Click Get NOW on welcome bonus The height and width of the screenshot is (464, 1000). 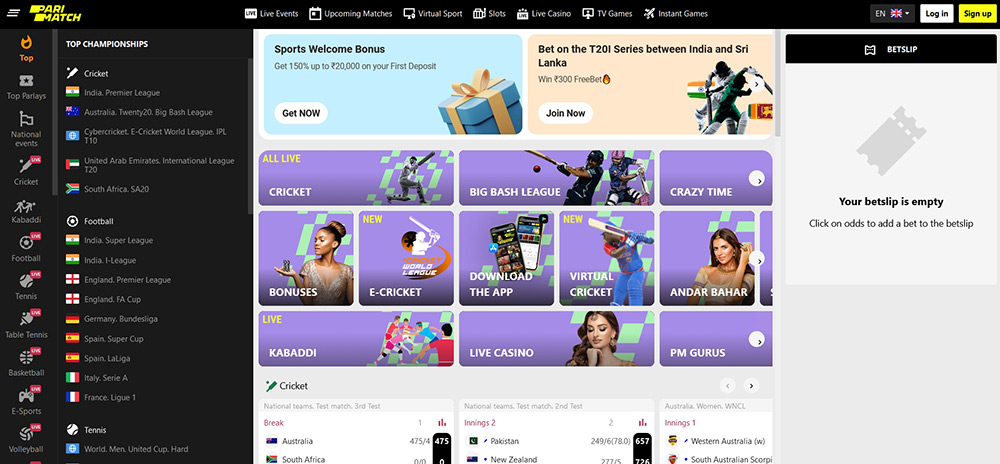[x=301, y=113]
